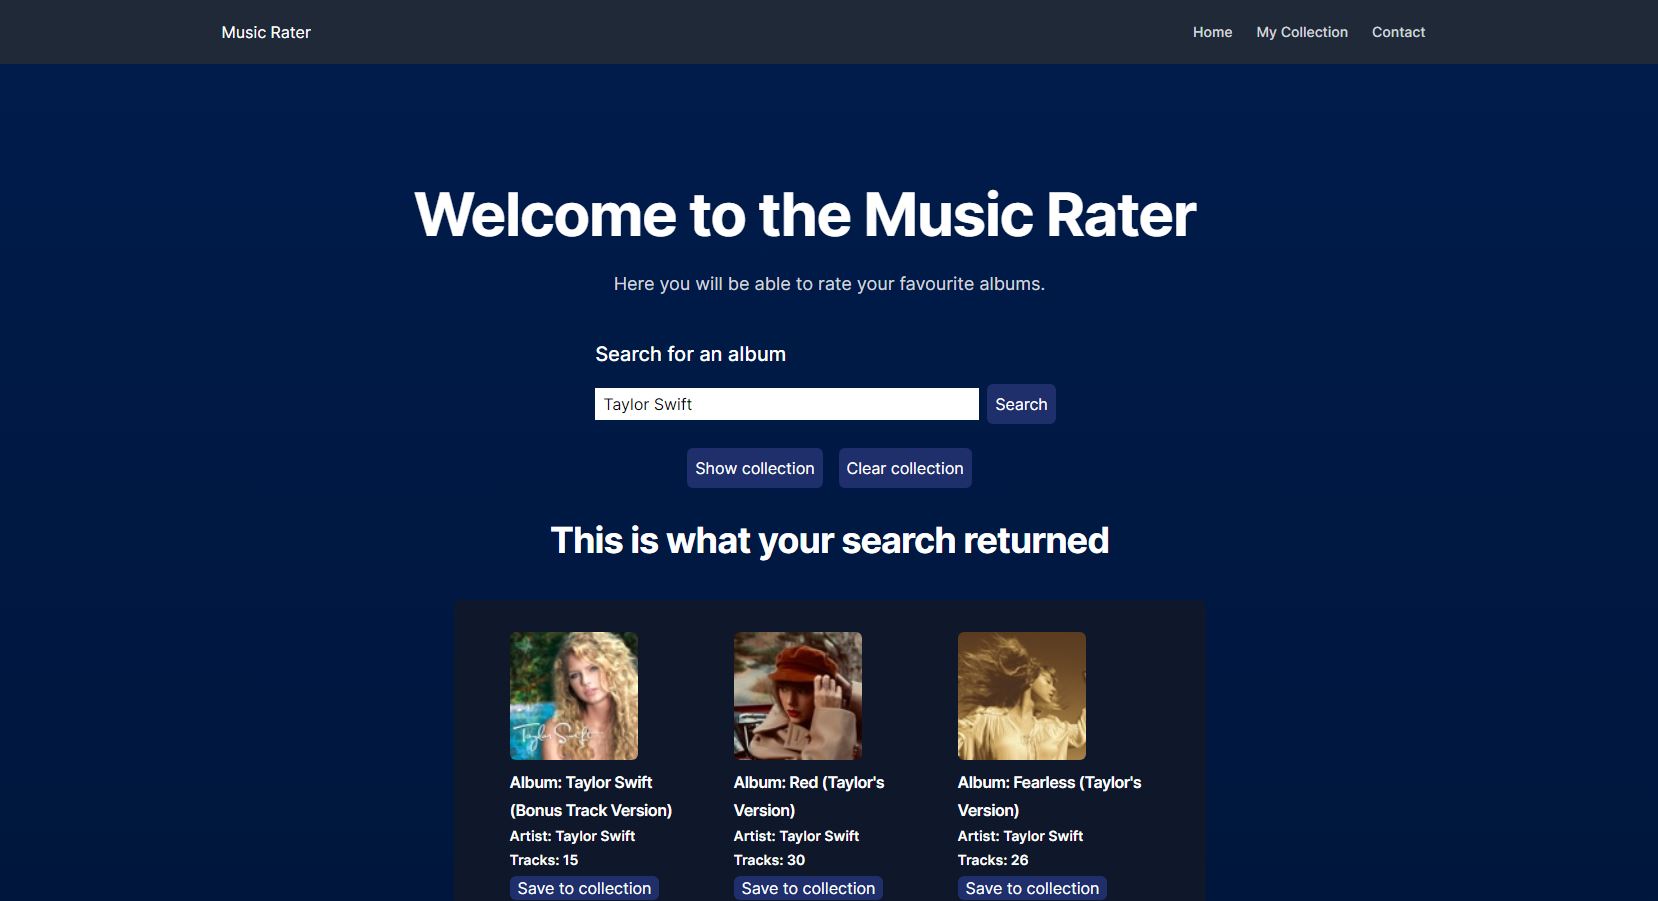Open the Red (Taylor's Version) album cover
1658x901 pixels.
(798, 696)
